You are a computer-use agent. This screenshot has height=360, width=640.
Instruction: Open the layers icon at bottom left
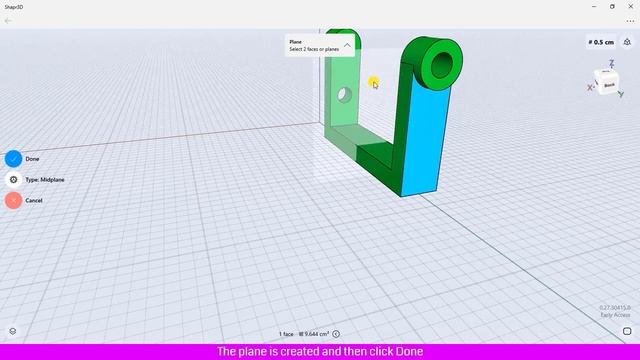pyautogui.click(x=13, y=331)
